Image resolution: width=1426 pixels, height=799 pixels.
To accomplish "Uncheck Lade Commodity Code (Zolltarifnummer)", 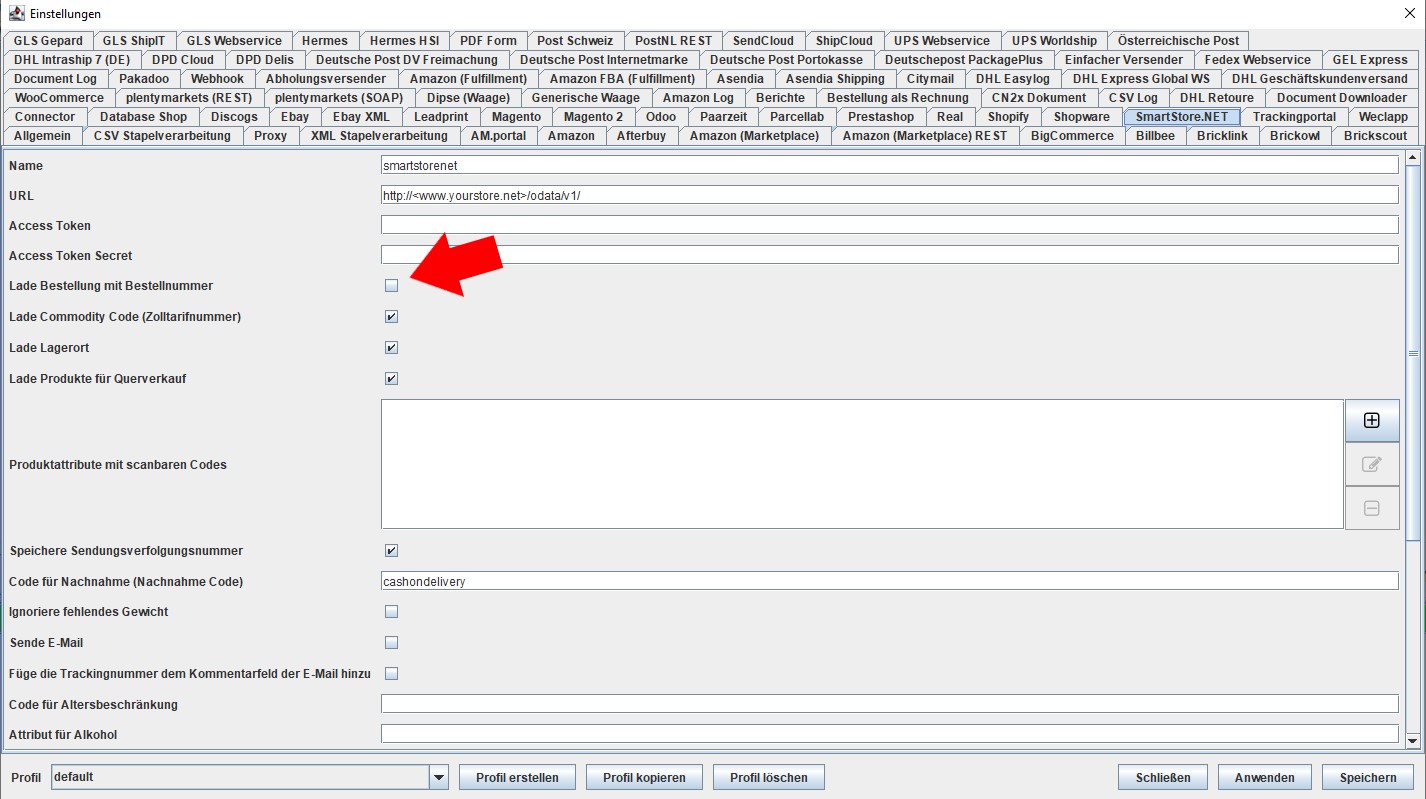I will 391,317.
